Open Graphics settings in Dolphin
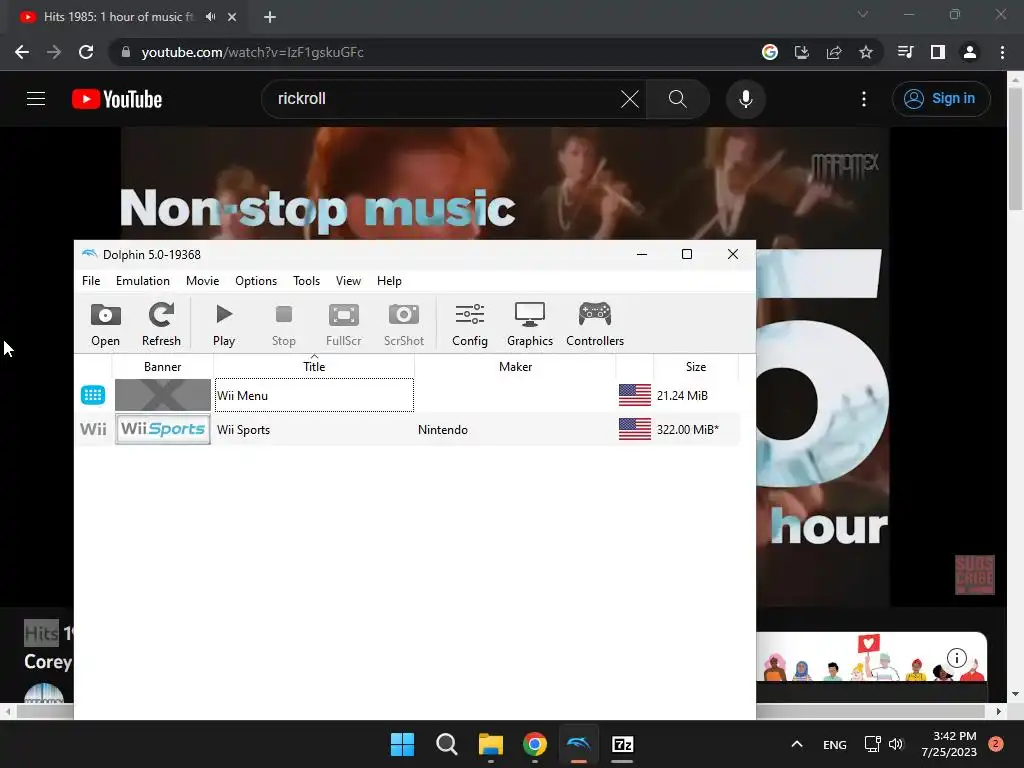The image size is (1024, 768). coord(530,325)
